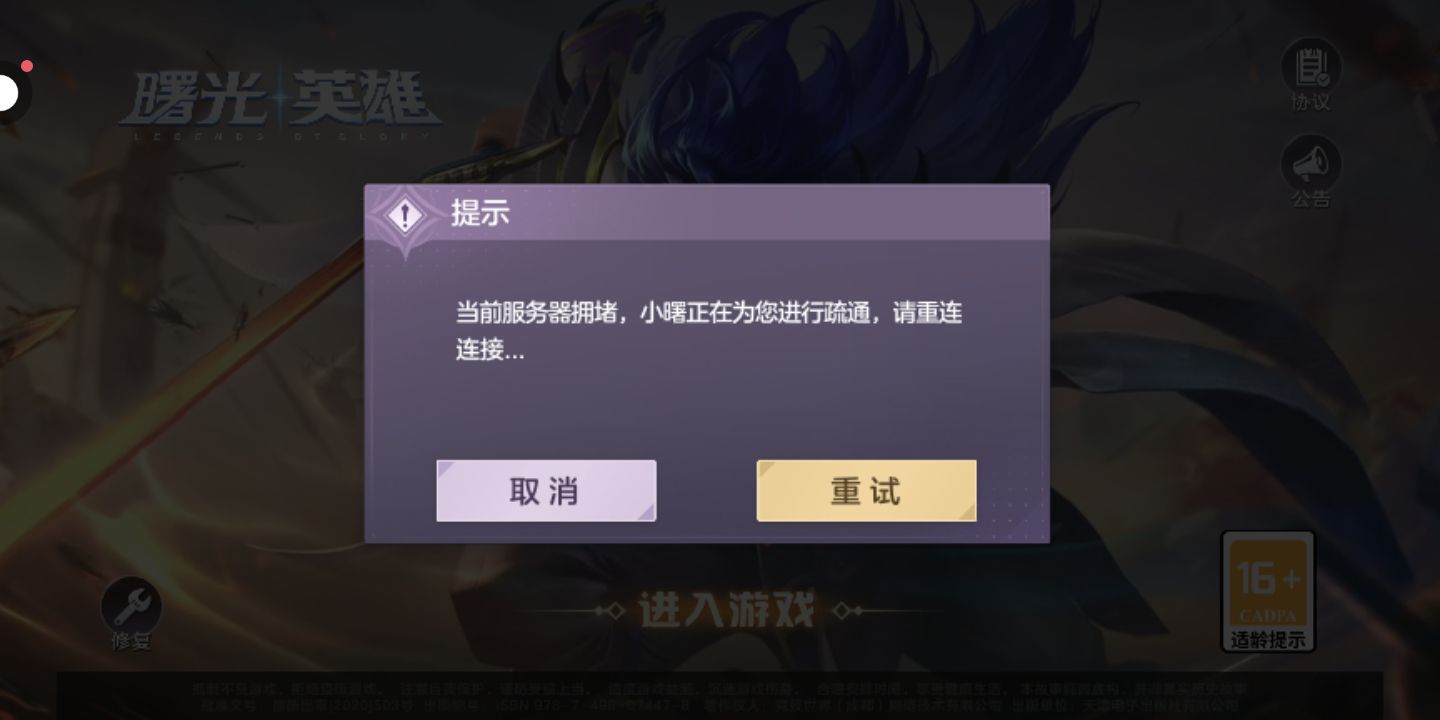The width and height of the screenshot is (1440, 720).
Task: Click the server congestion message text
Action: pos(709,331)
